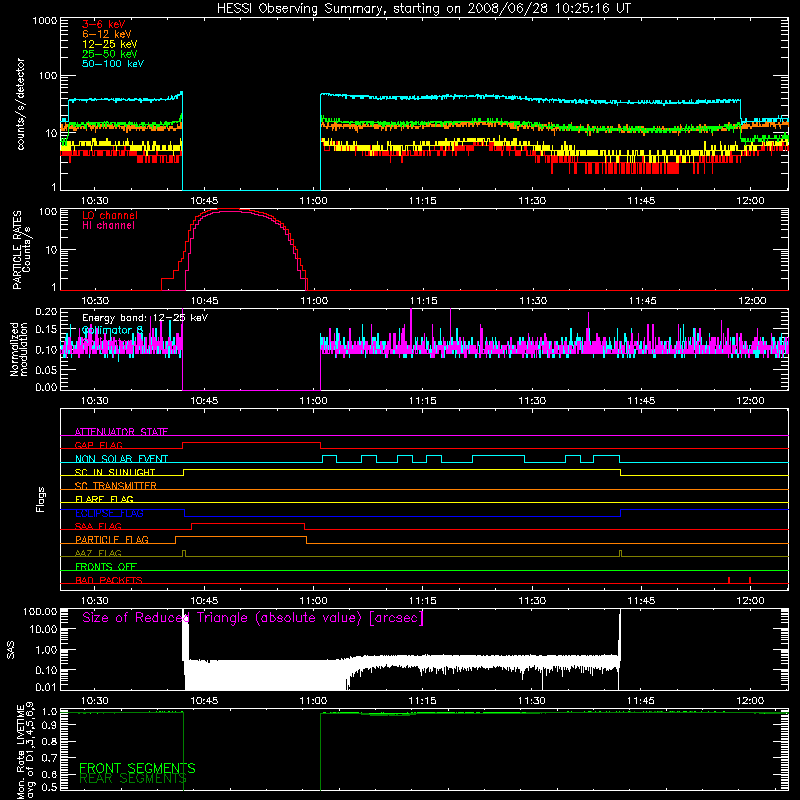Screen dimensions: 800x800
Task: Click the SAA flag raised segment
Action: coord(248,524)
